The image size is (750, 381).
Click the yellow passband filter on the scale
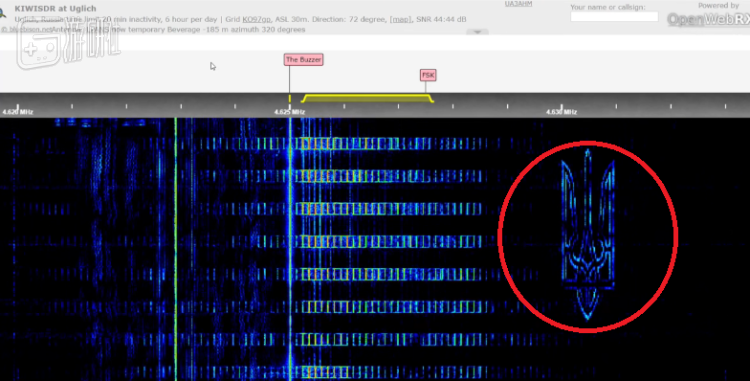click(367, 98)
